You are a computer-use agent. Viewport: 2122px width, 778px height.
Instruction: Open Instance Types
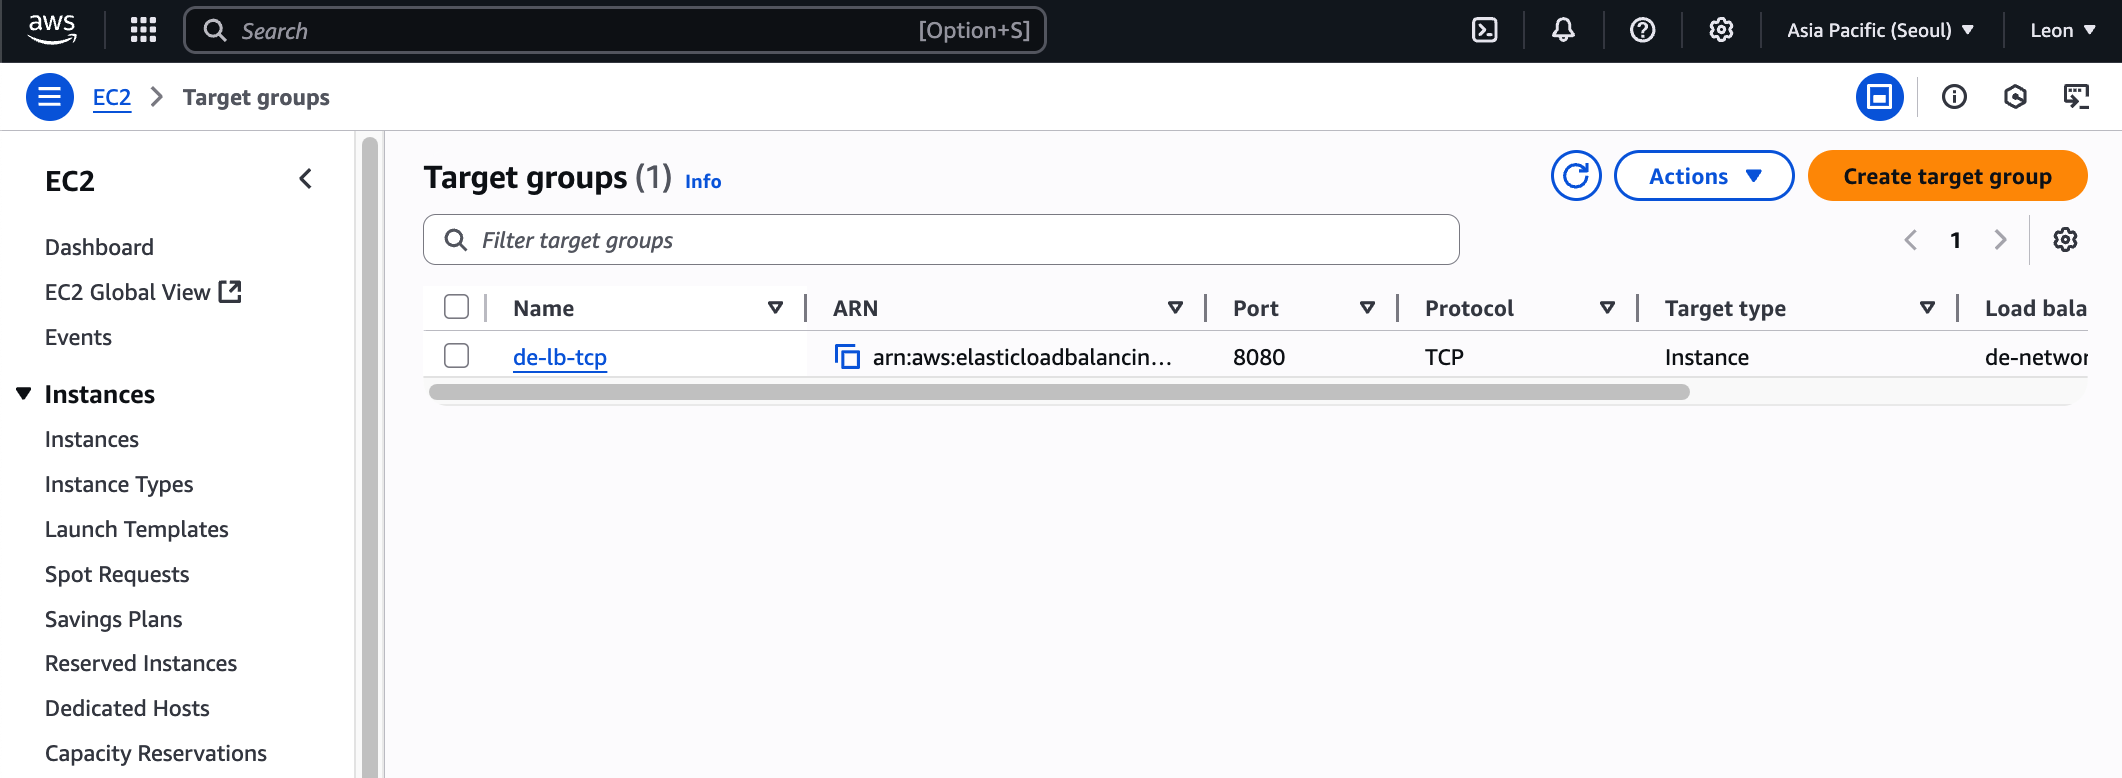click(119, 484)
